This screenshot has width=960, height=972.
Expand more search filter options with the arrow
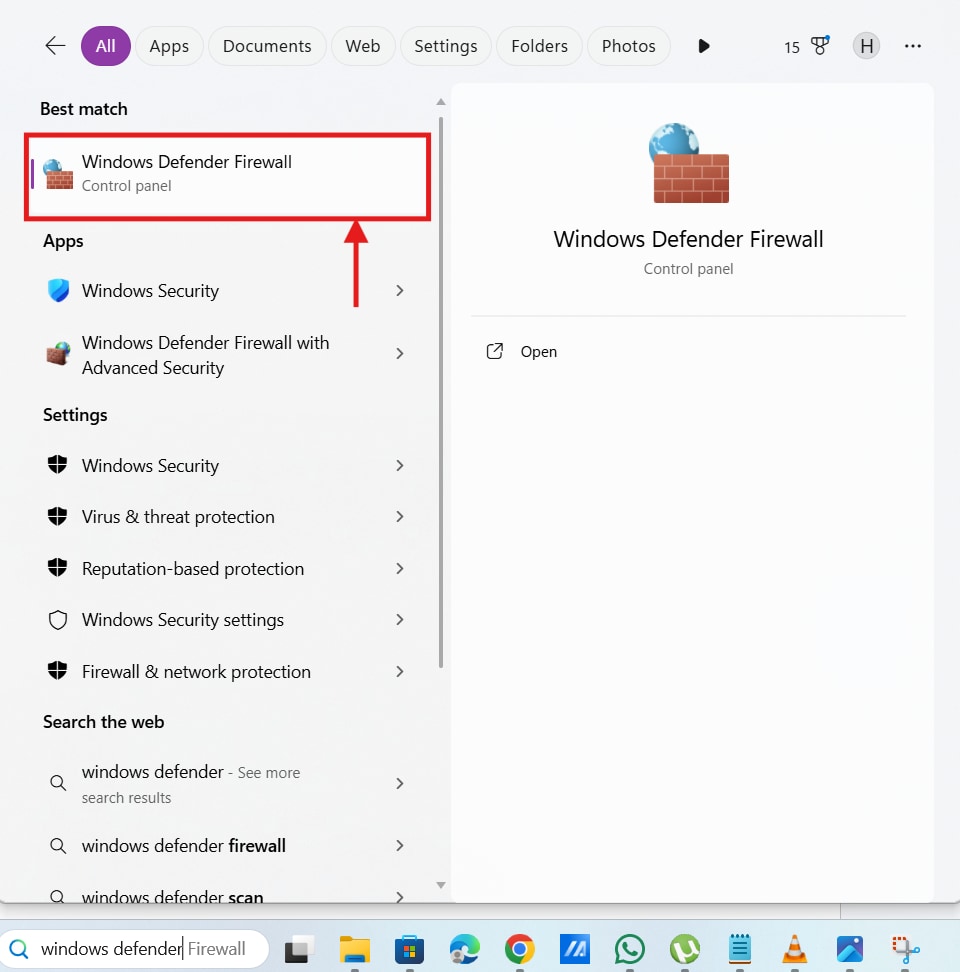[703, 46]
